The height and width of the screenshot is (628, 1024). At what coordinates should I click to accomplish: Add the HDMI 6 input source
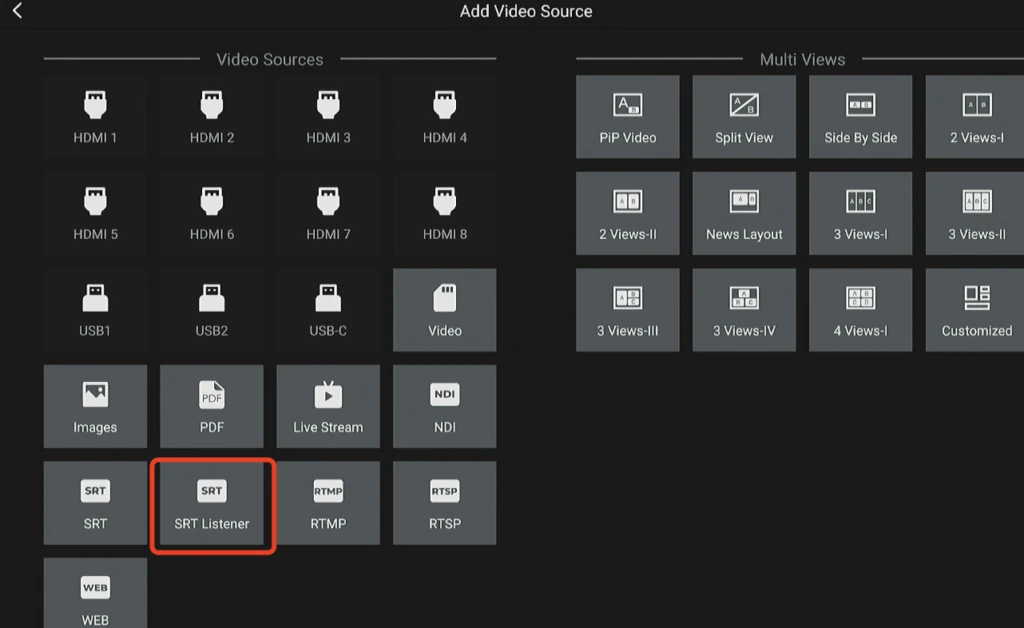point(211,214)
